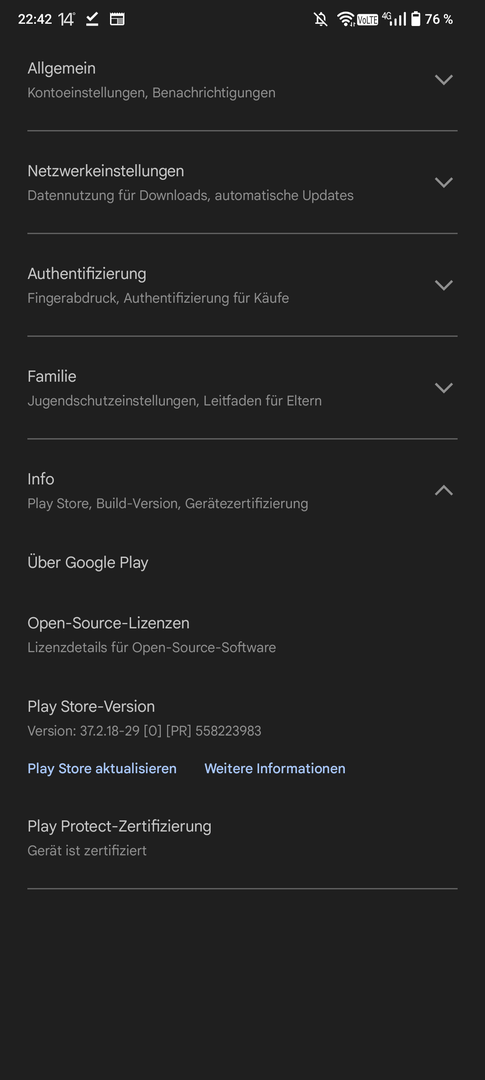Tap the VoLTE status icon

pos(367,20)
